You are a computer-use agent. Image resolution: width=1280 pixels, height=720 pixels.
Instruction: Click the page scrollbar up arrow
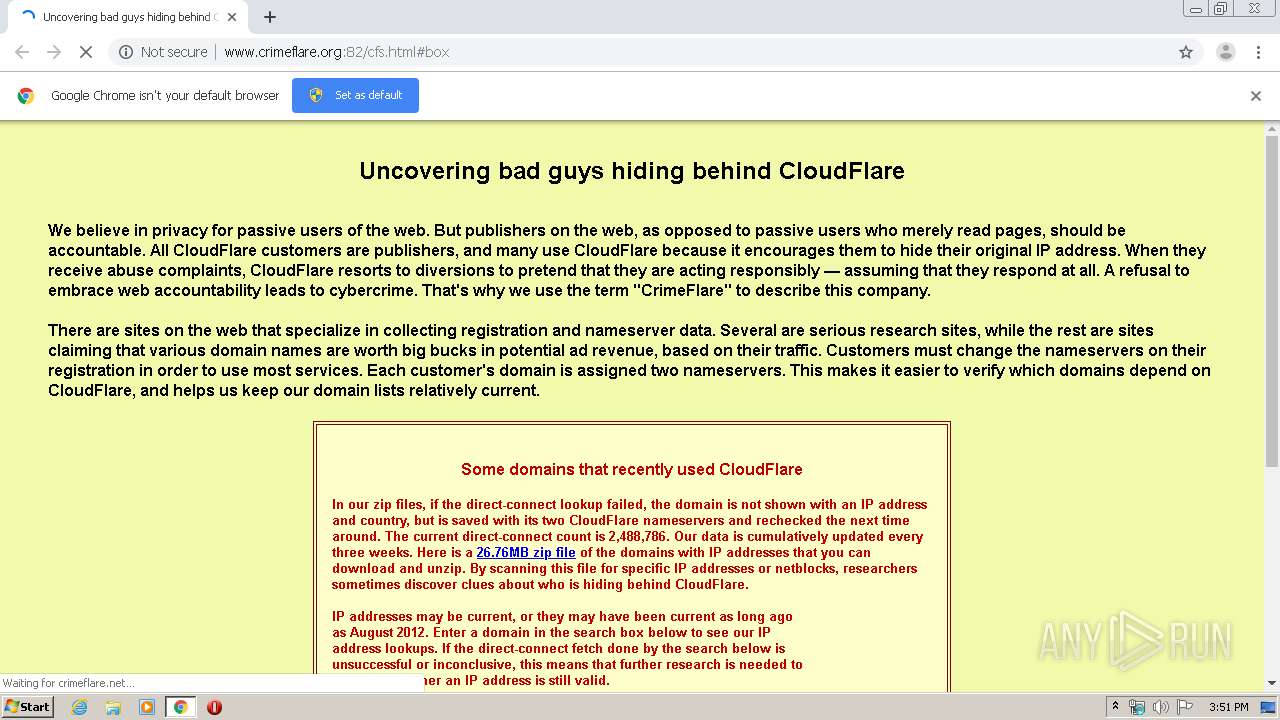pos(1272,129)
